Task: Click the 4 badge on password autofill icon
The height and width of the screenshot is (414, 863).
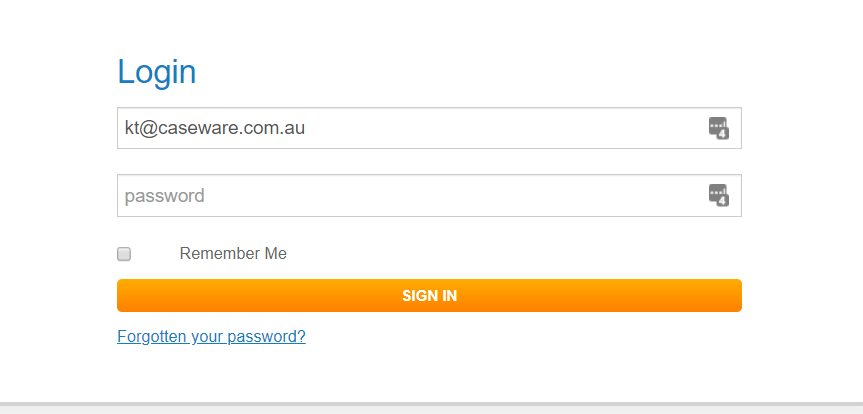Action: tap(723, 201)
